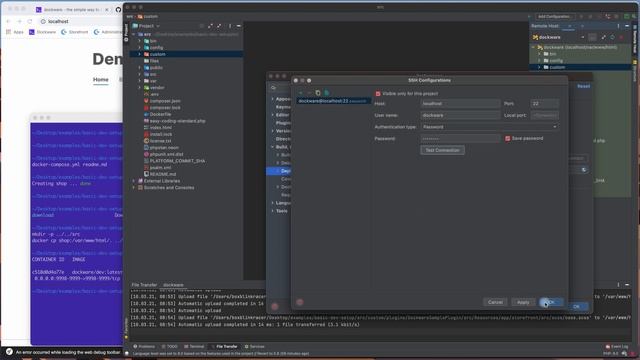Expand the config folder in Project tree
The image size is (640, 360).
(x=139, y=47)
